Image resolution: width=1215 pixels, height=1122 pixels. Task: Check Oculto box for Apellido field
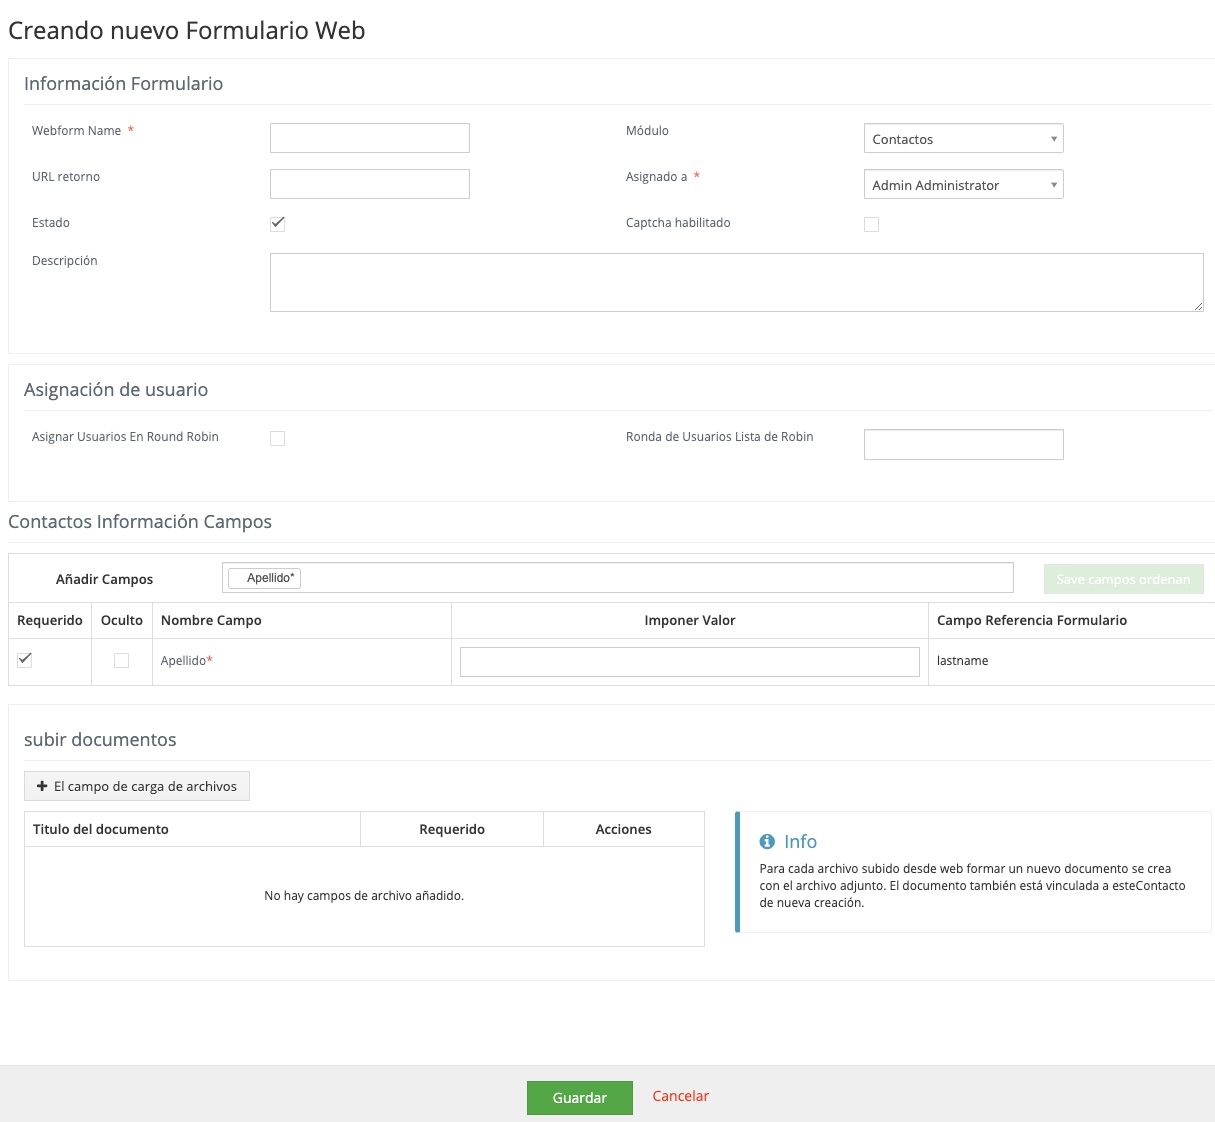[x=121, y=660]
